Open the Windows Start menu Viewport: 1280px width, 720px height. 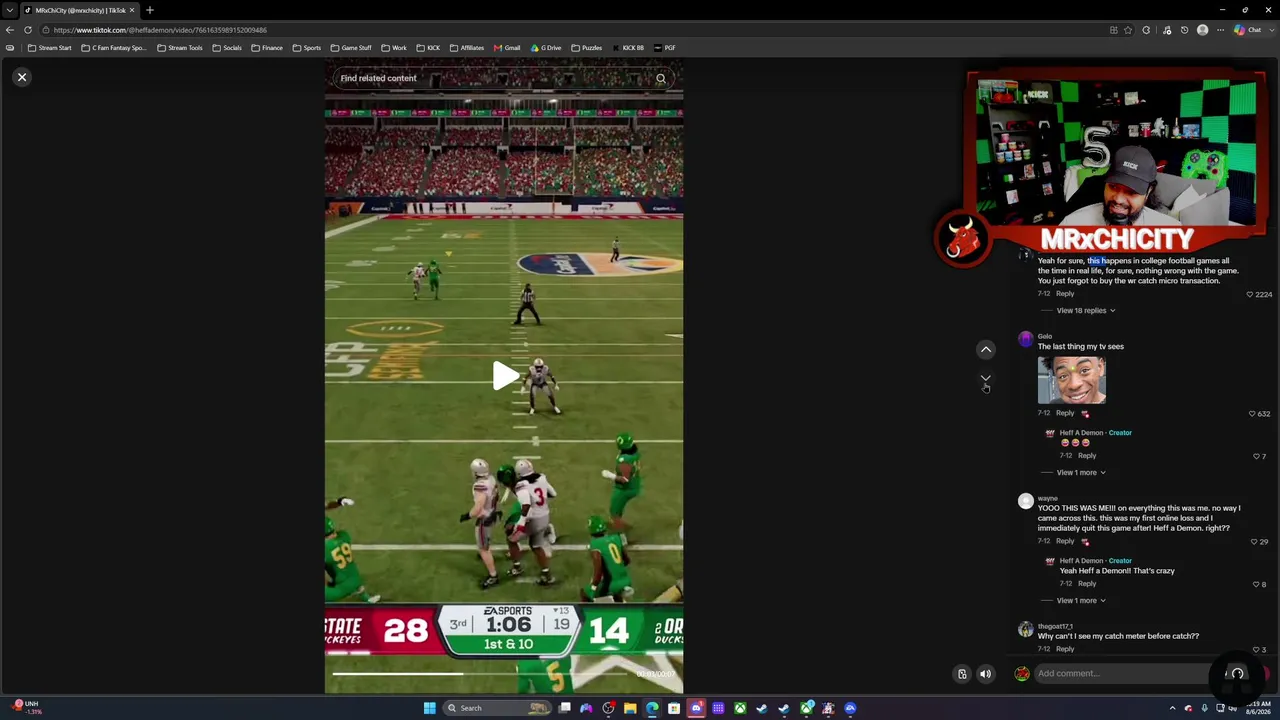[x=429, y=708]
